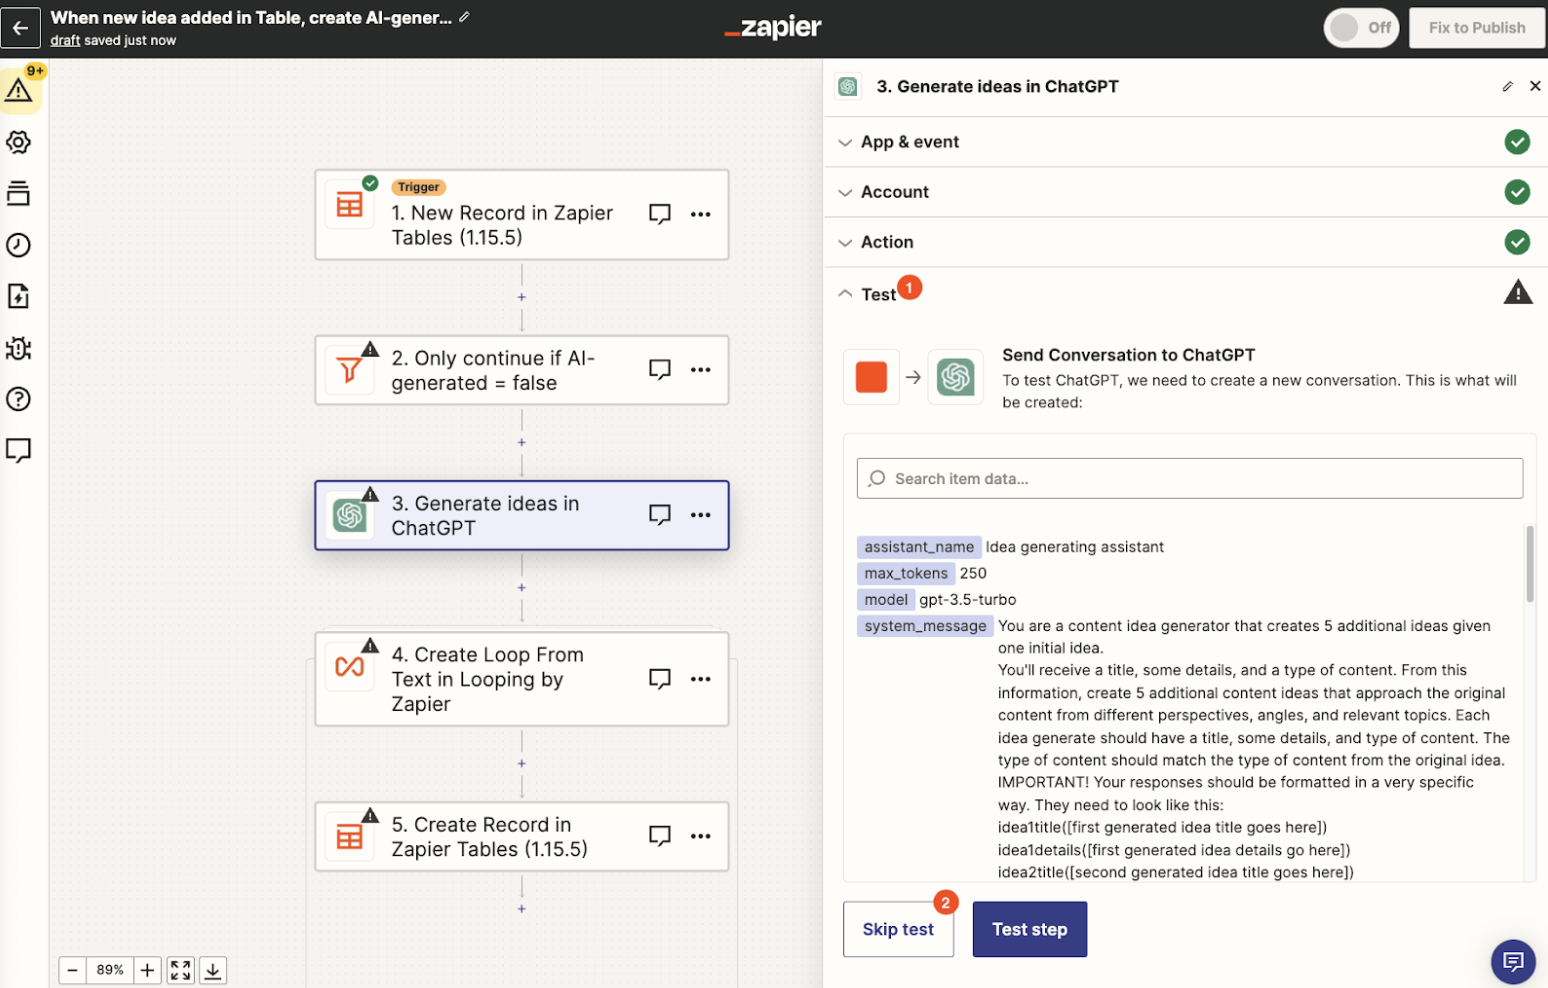This screenshot has width=1548, height=988.
Task: Expand the Account section
Action: [x=844, y=192]
